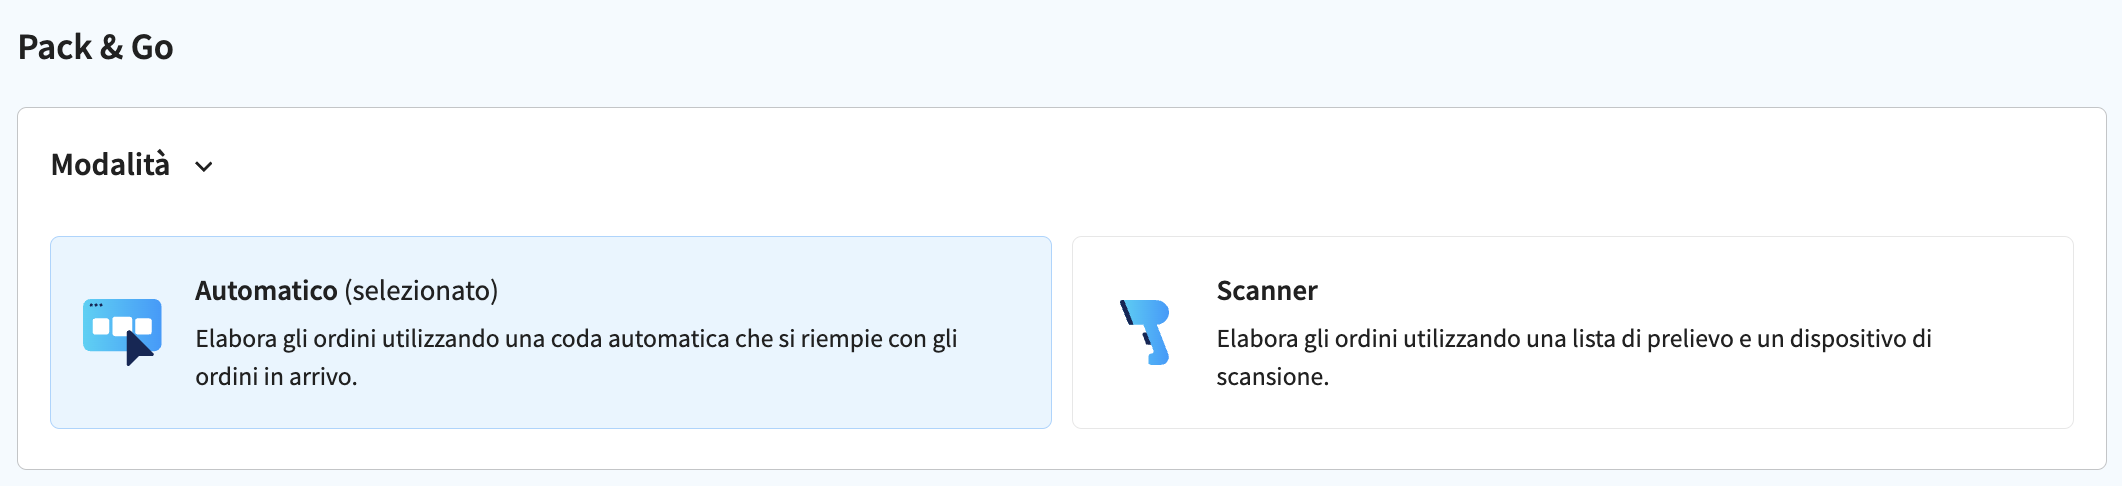This screenshot has height=486, width=2122.
Task: Click the Automatico queue window icon
Action: pyautogui.click(x=122, y=332)
